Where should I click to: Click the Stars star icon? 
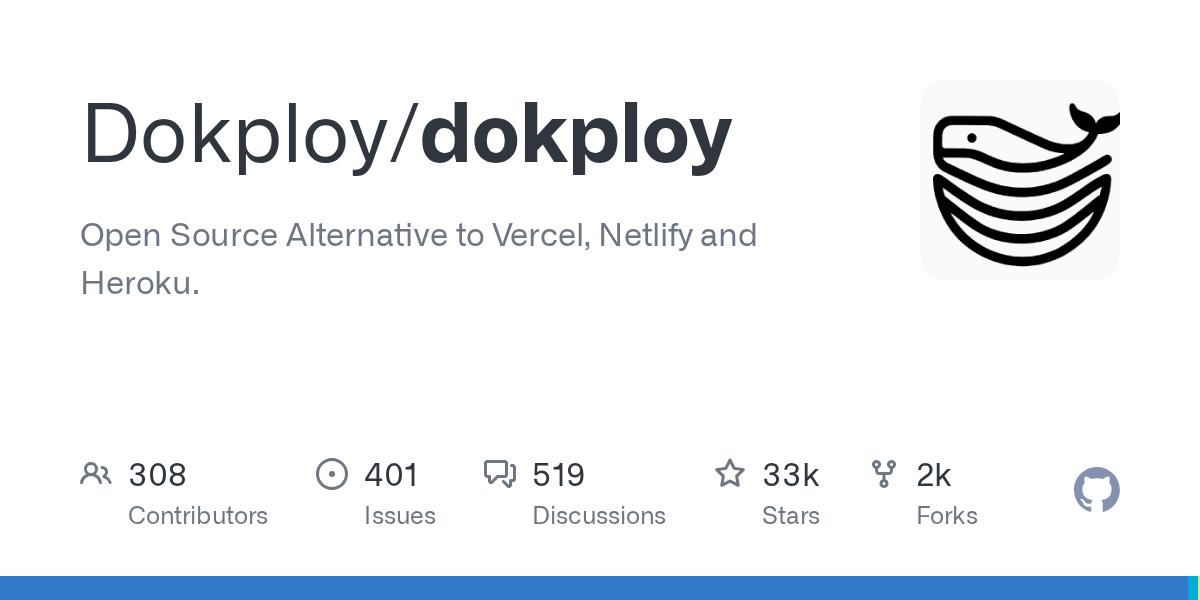(730, 474)
